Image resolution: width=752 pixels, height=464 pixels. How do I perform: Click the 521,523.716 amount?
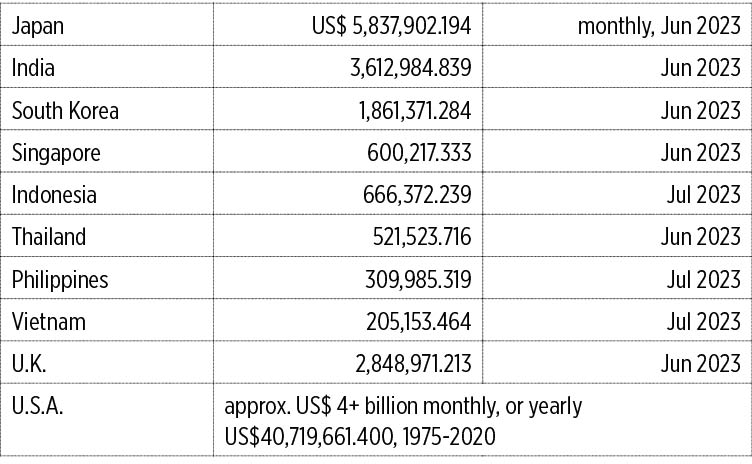click(x=422, y=237)
